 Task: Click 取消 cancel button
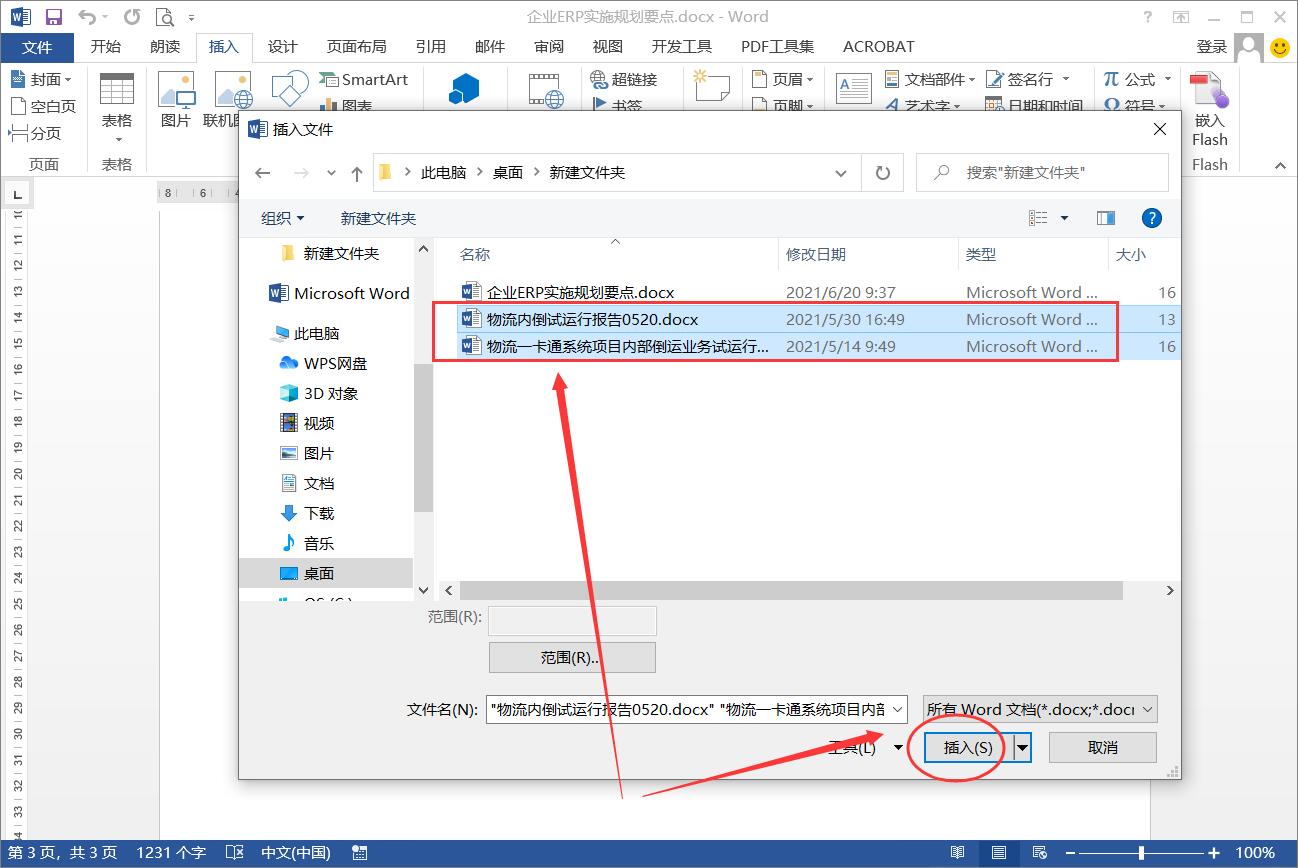point(1102,747)
